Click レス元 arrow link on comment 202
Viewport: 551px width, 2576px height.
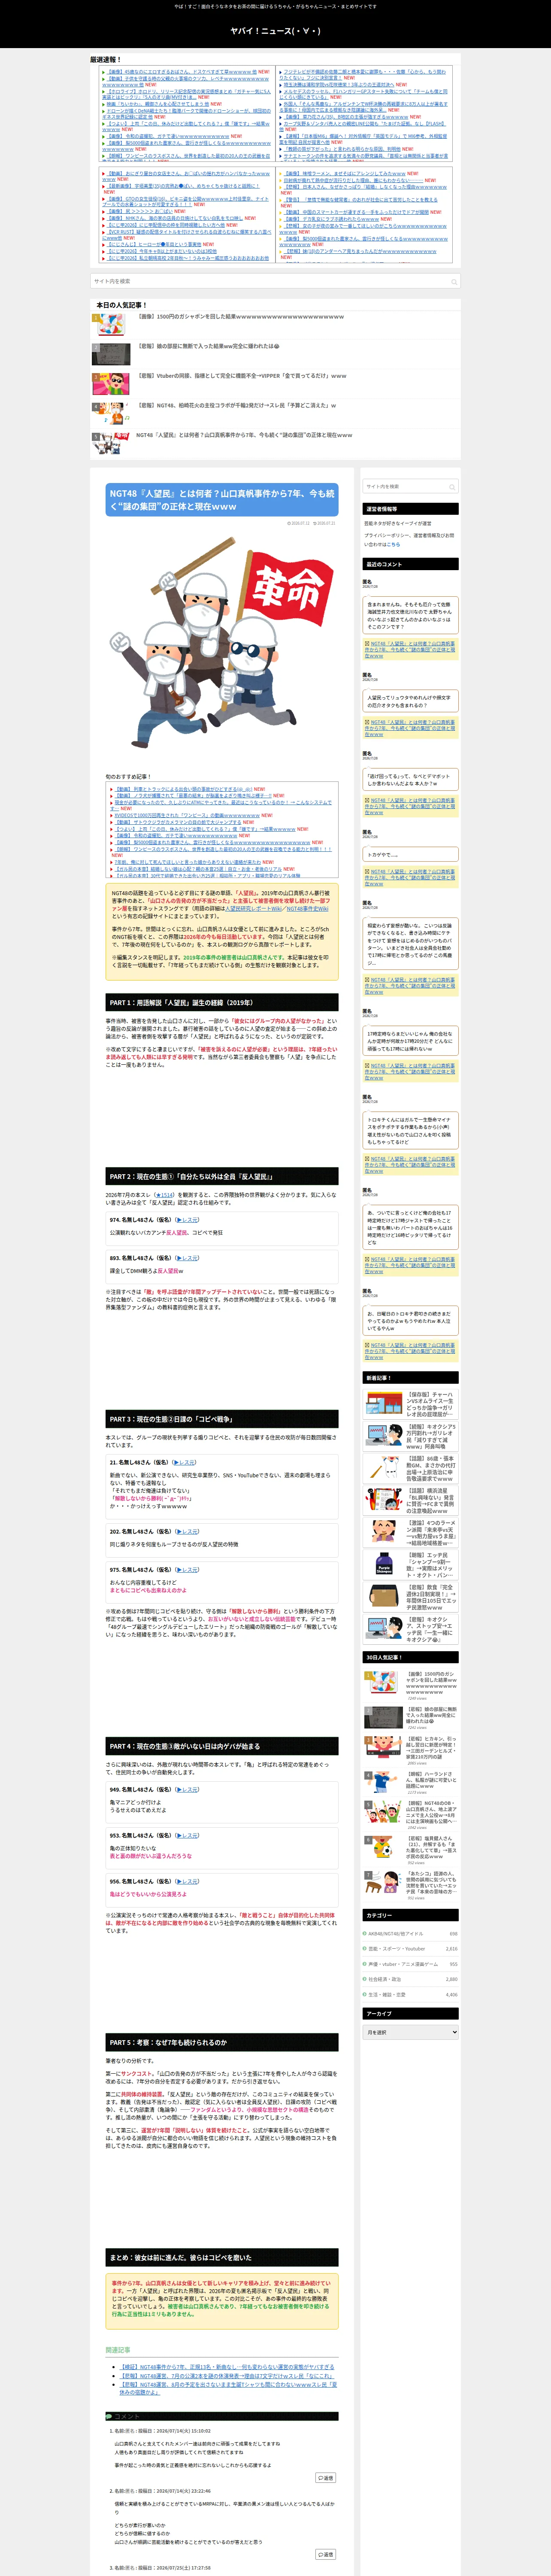tap(187, 1532)
